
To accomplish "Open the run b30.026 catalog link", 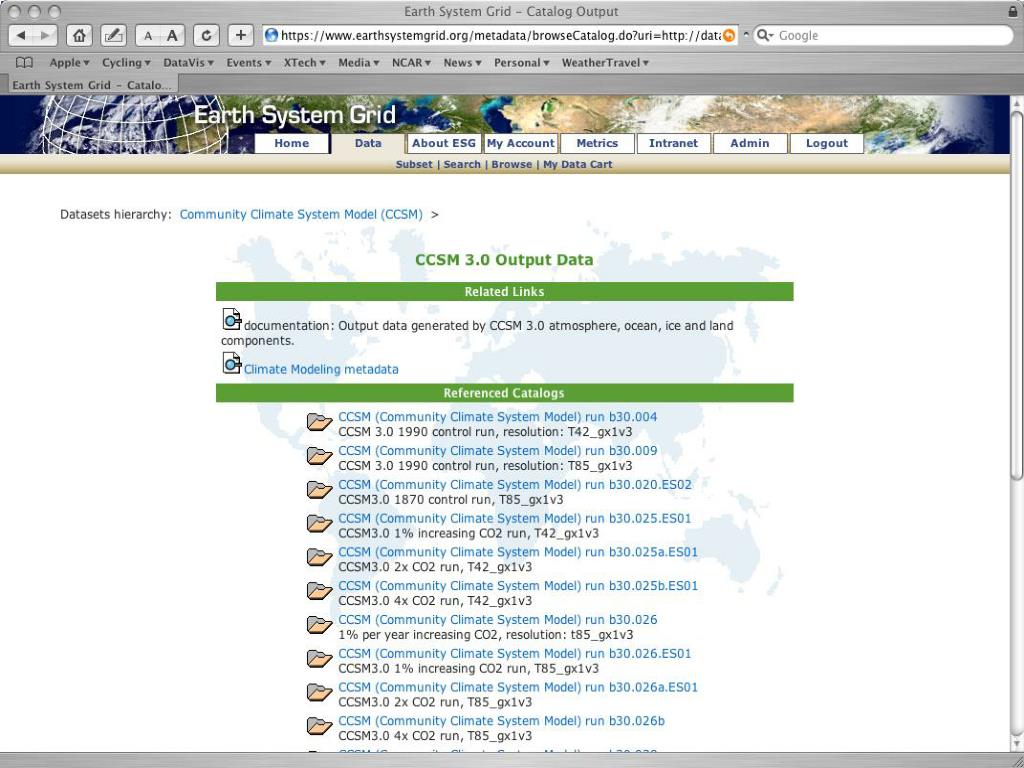I will pyautogui.click(x=498, y=620).
